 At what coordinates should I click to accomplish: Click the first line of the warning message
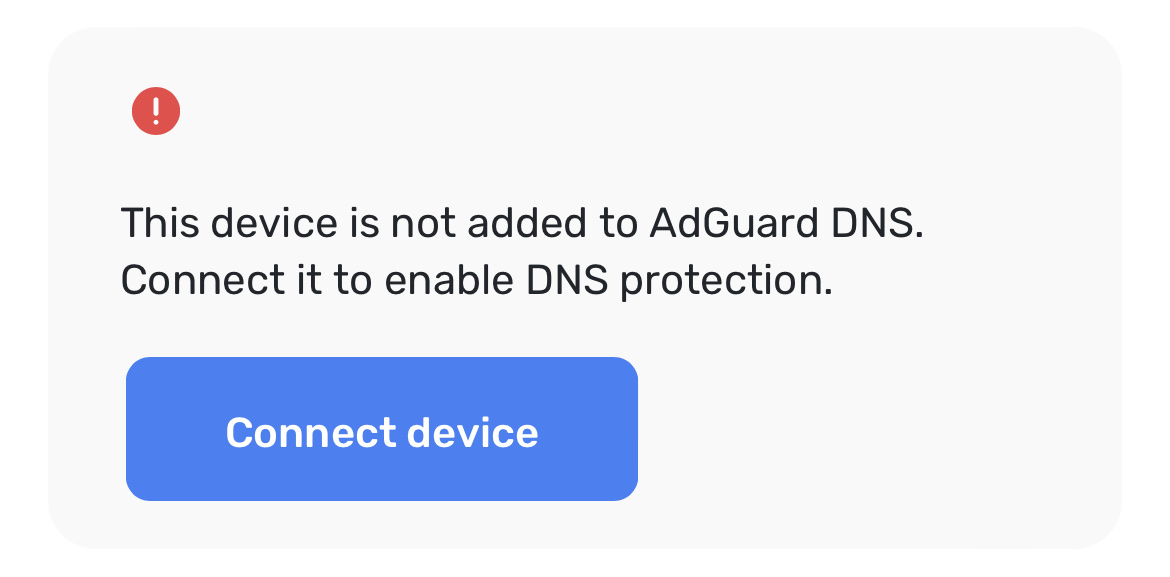(x=520, y=222)
